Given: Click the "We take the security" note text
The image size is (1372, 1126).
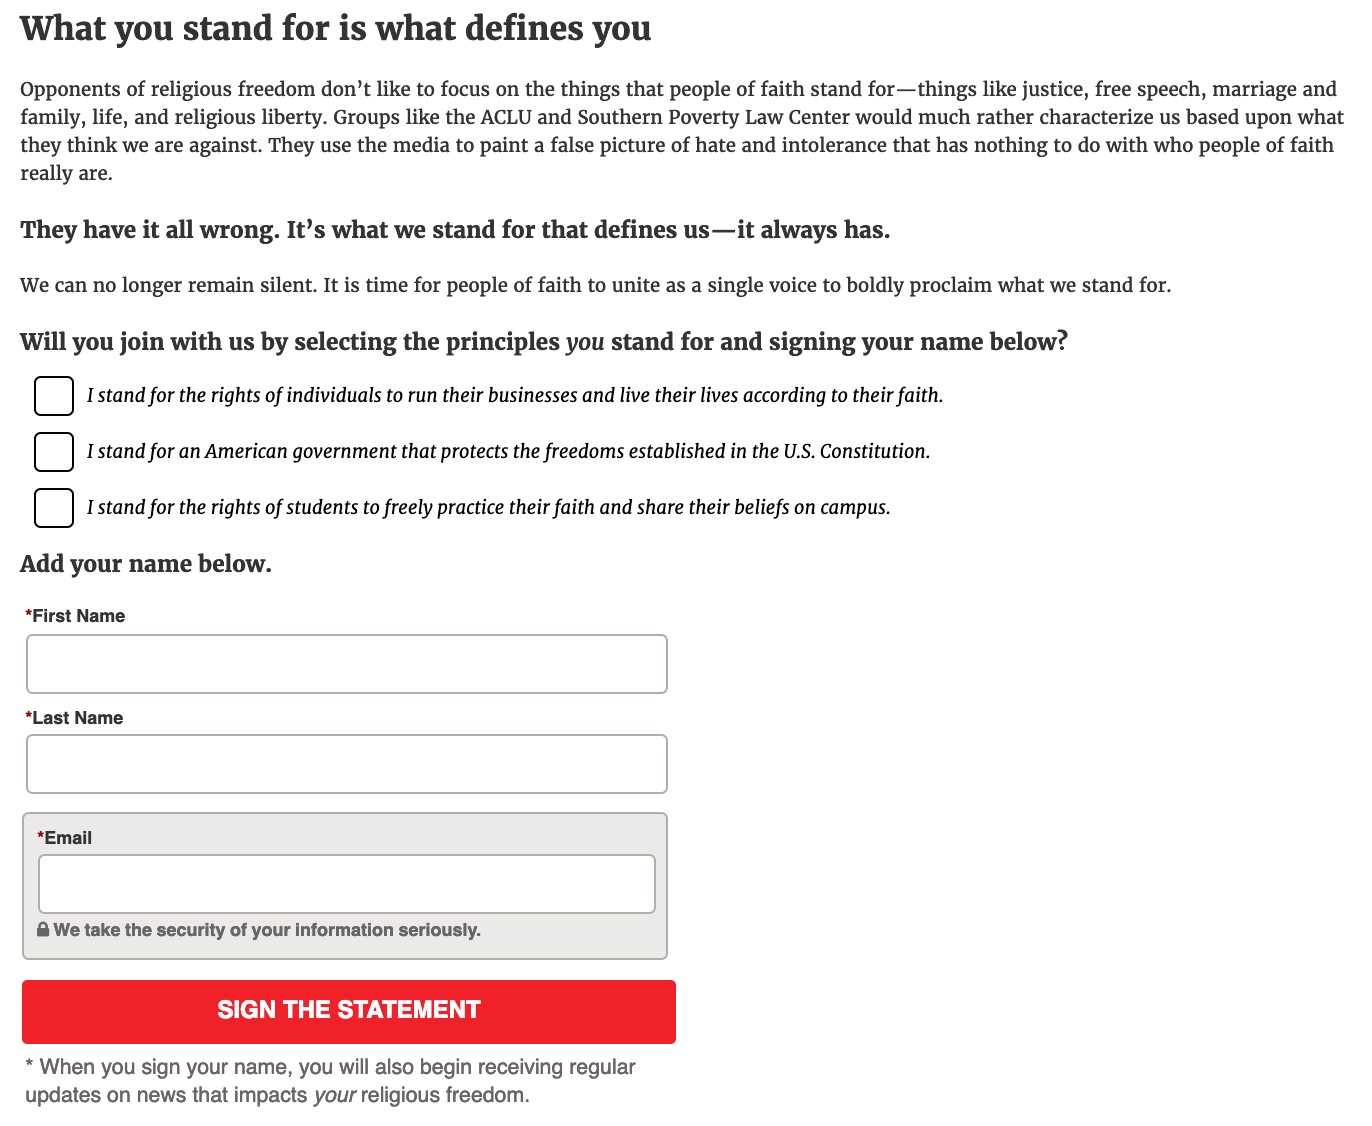Looking at the screenshot, I should click(267, 930).
